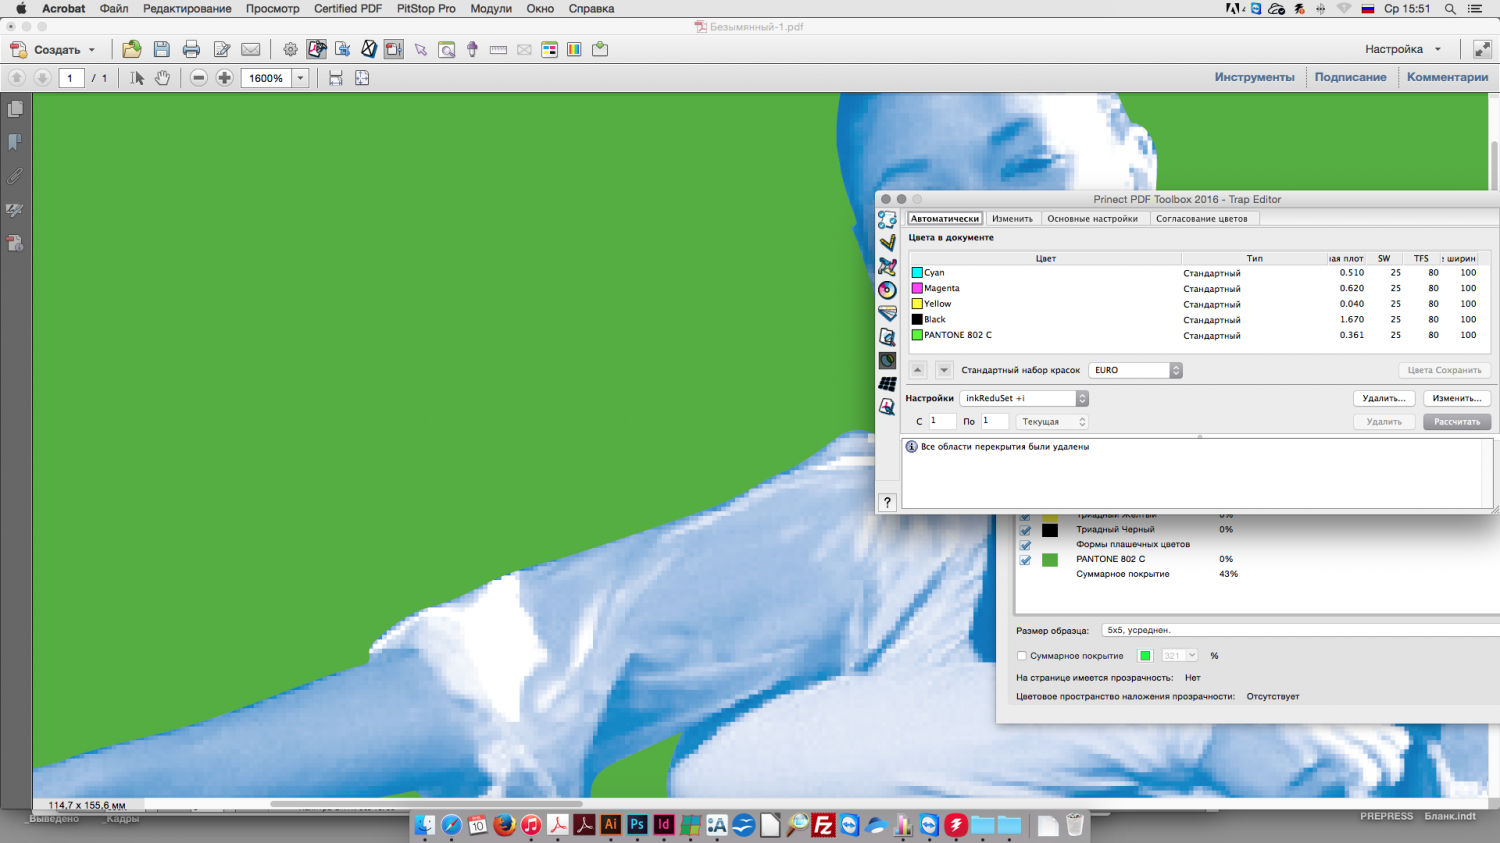Save the document with the floppy icon
The height and width of the screenshot is (843, 1500).
[161, 49]
